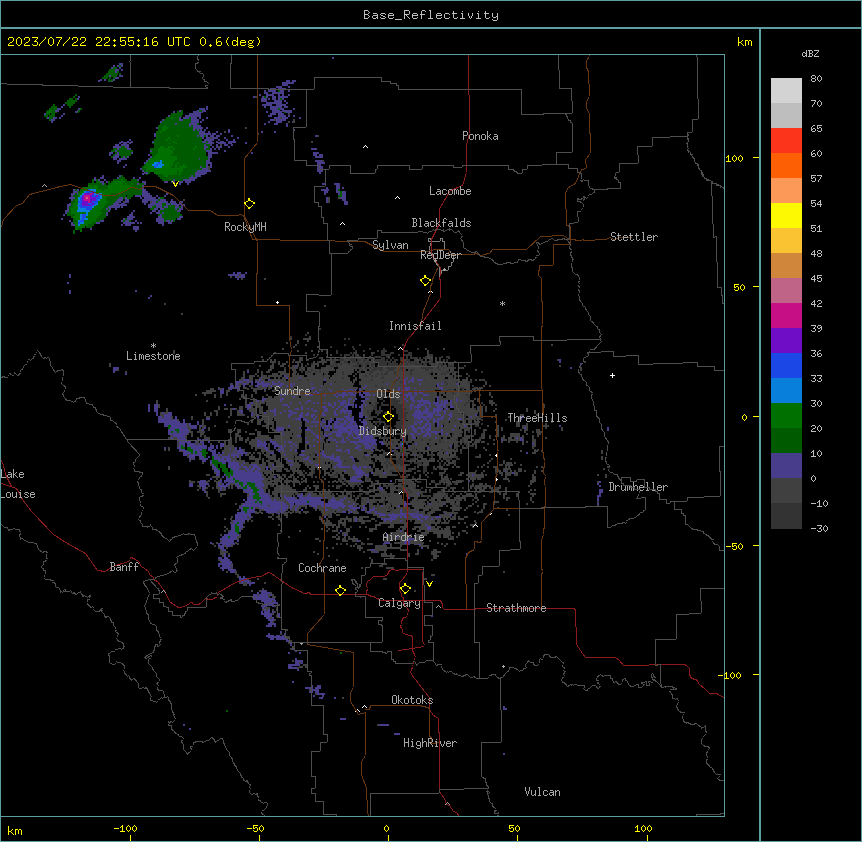Click the Airdrie label
The width and height of the screenshot is (862, 842).
403,537
